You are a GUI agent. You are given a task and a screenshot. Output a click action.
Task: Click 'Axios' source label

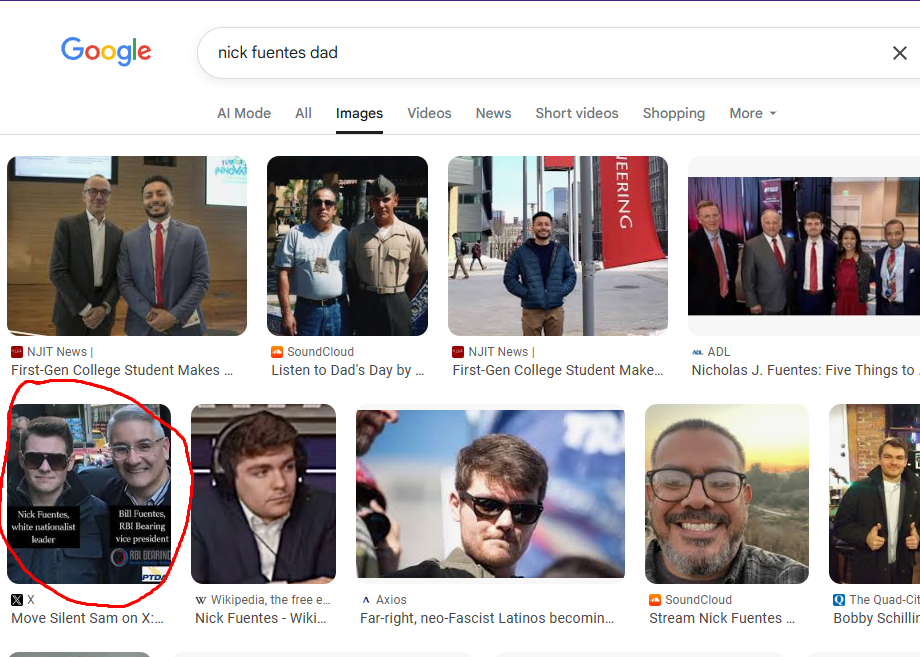coord(391,600)
